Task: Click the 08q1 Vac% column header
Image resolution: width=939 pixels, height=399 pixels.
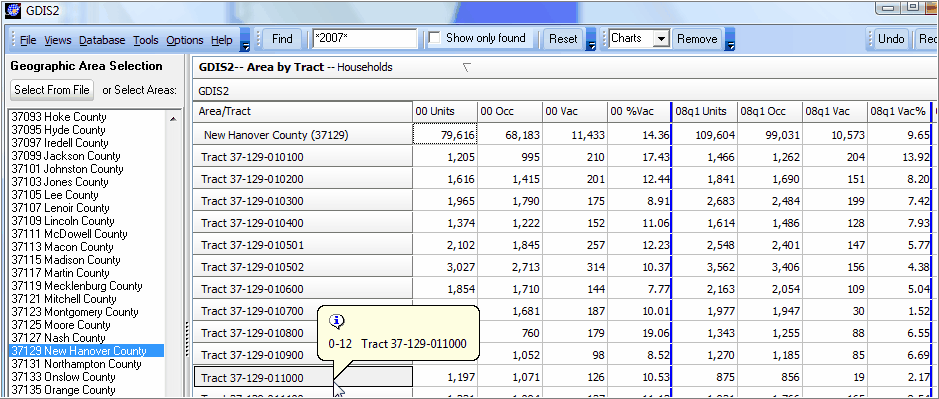Action: pos(898,111)
